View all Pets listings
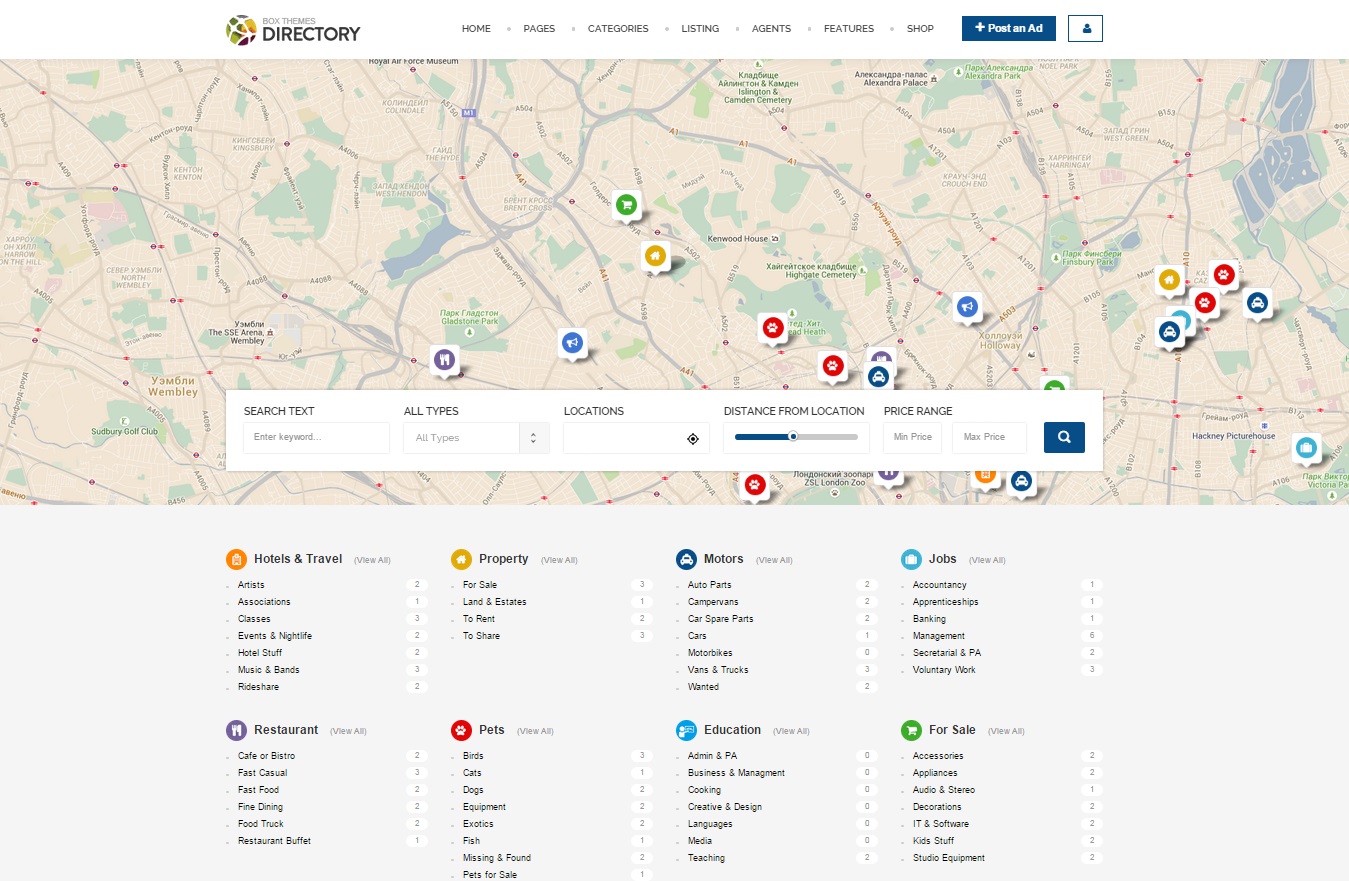The width and height of the screenshot is (1349, 881). [535, 731]
